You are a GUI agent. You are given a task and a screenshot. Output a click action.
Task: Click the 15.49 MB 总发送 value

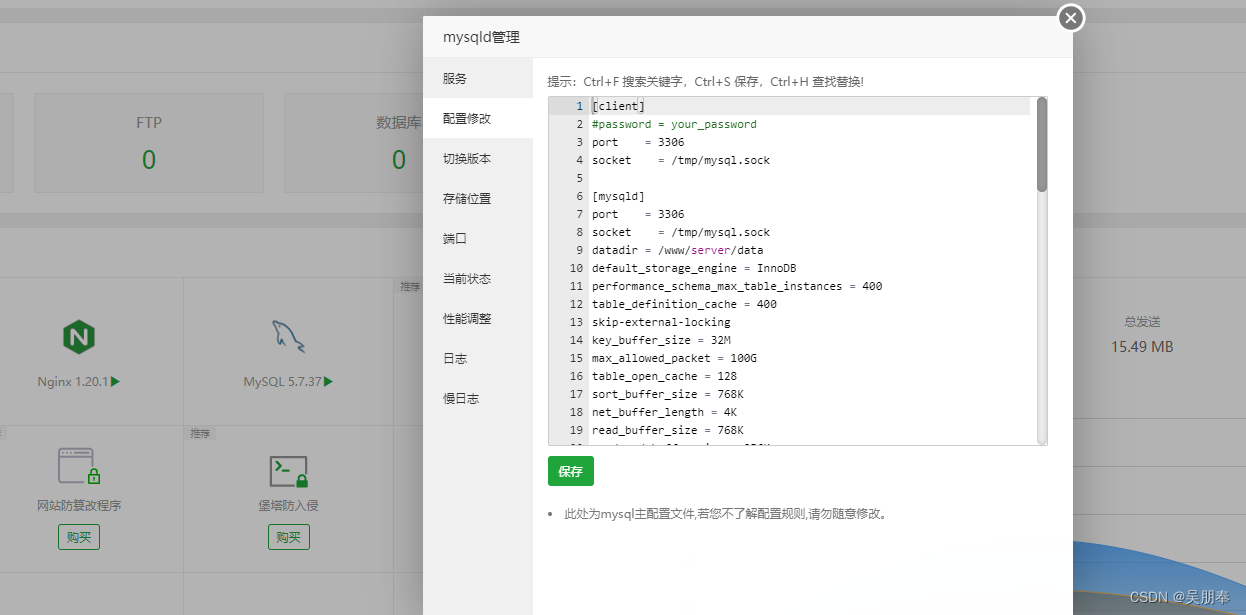[x=1142, y=347]
